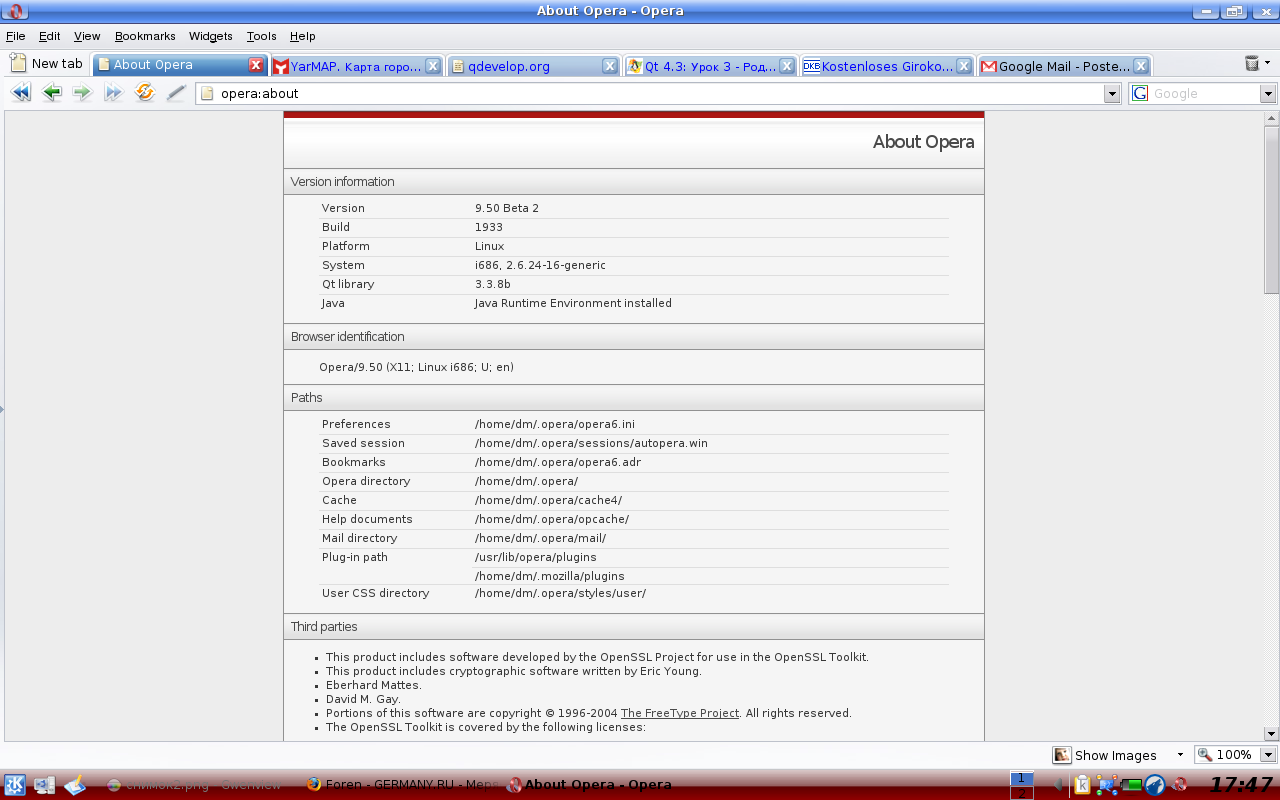Open the Show Images mode dropdown arrow
This screenshot has height=800, width=1280.
(1180, 755)
